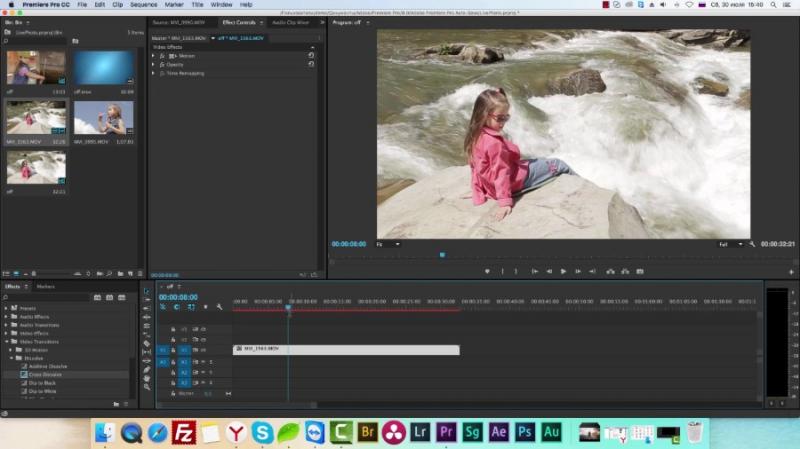Viewport: 800px width, 449px height.
Task: Switch to the Audio Clip Mixer tab
Action: click(x=291, y=22)
